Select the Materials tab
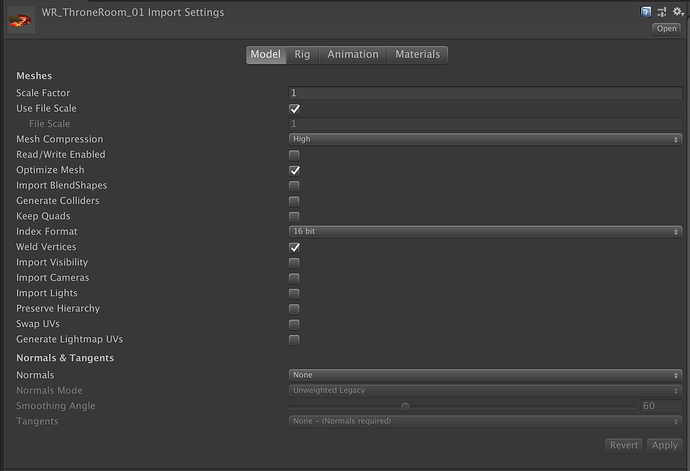This screenshot has height=471, width=690. pyautogui.click(x=417, y=55)
